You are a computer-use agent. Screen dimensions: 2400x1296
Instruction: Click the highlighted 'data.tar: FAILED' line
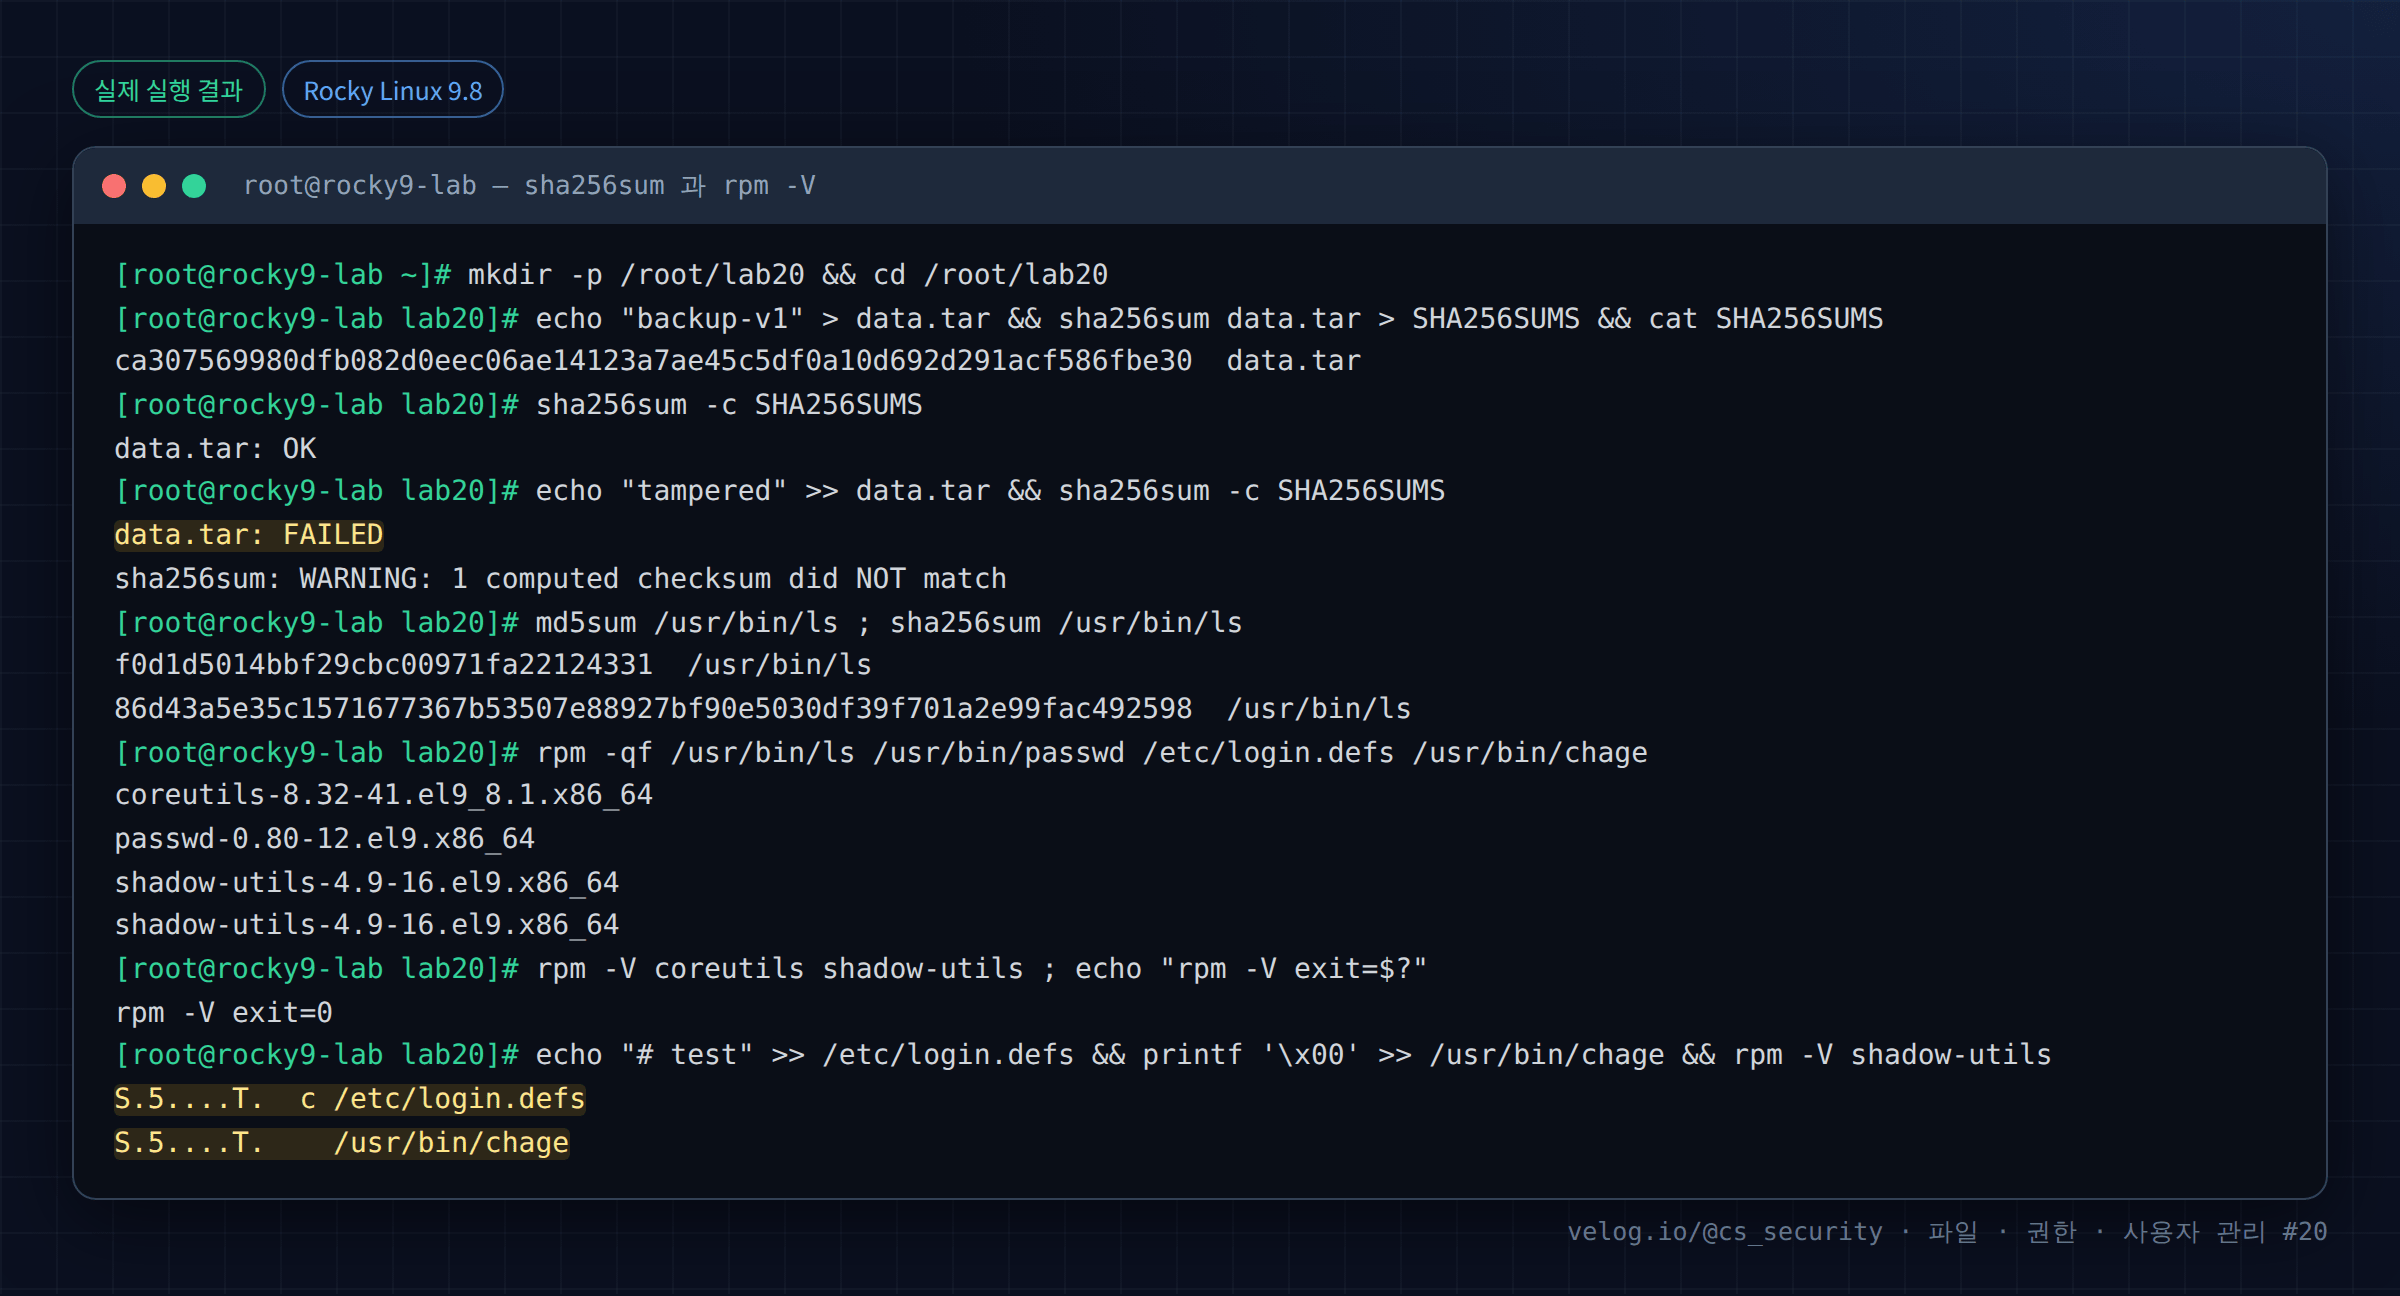pos(249,535)
